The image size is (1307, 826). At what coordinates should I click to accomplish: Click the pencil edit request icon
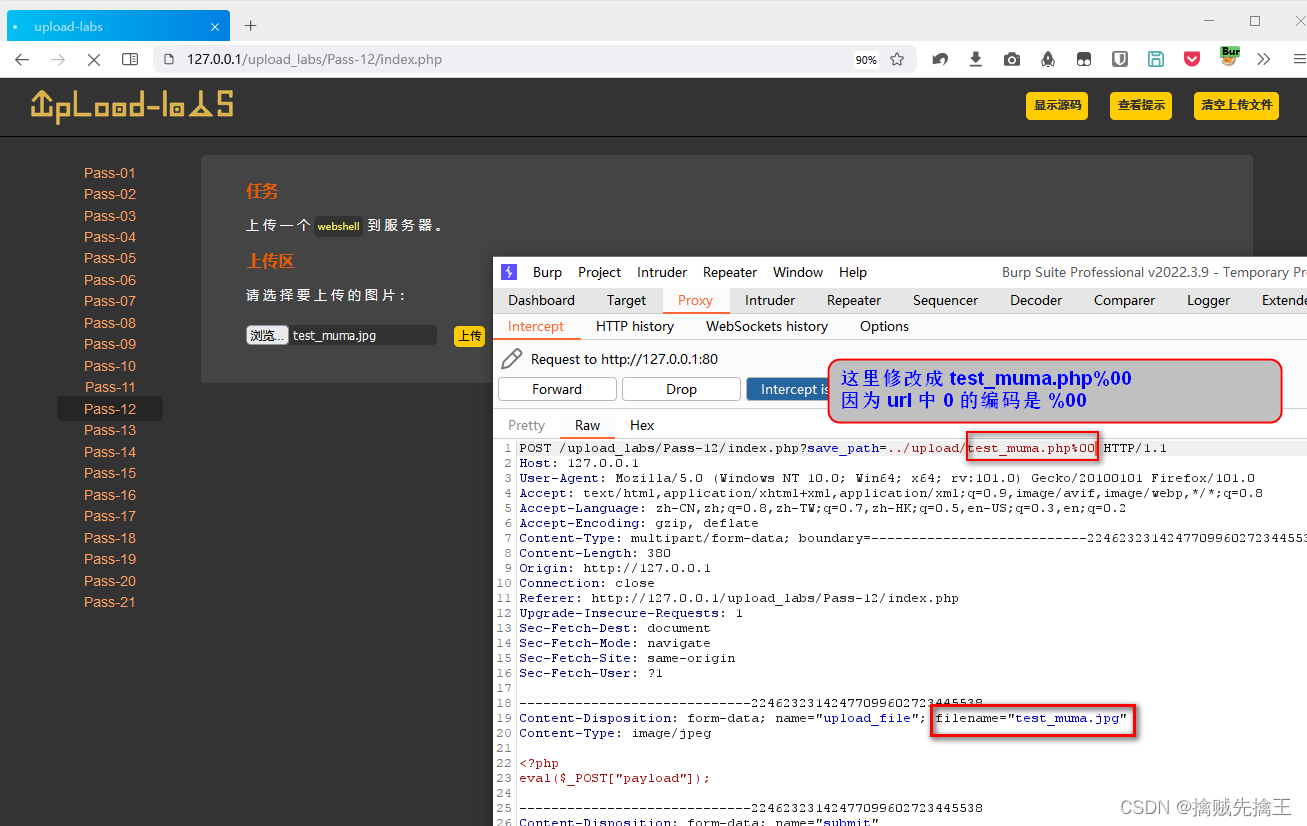[511, 359]
